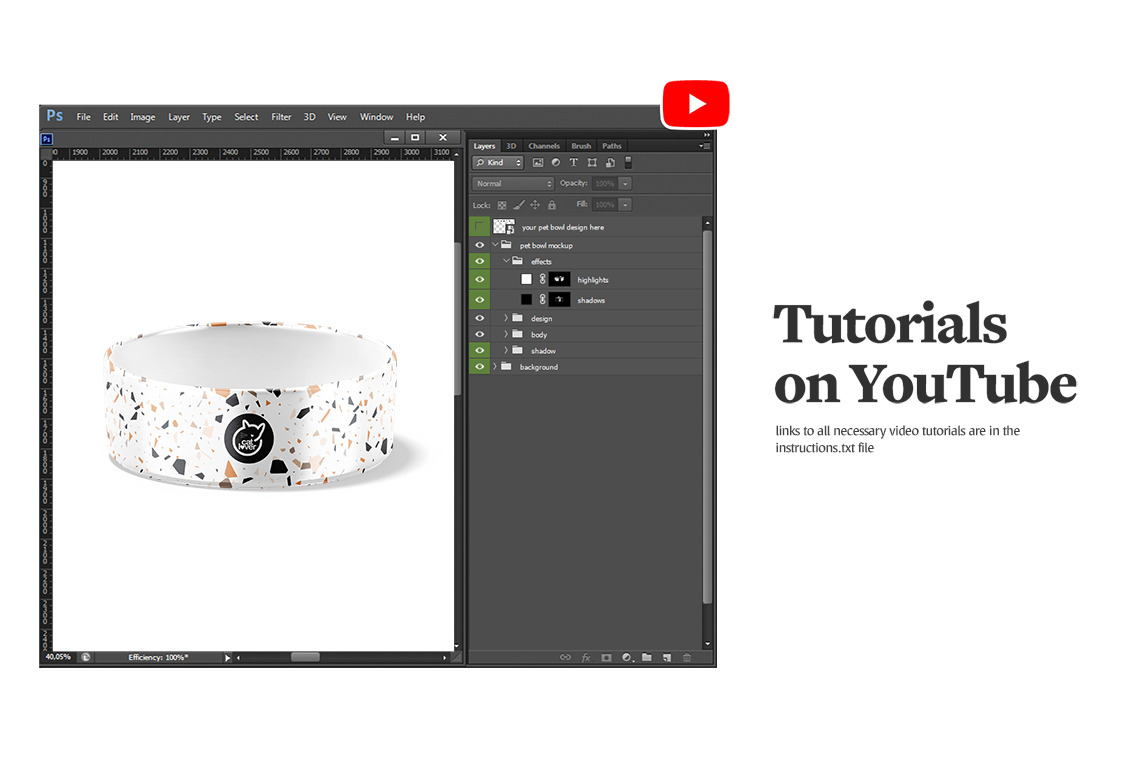Expand the design layer group

506,318
